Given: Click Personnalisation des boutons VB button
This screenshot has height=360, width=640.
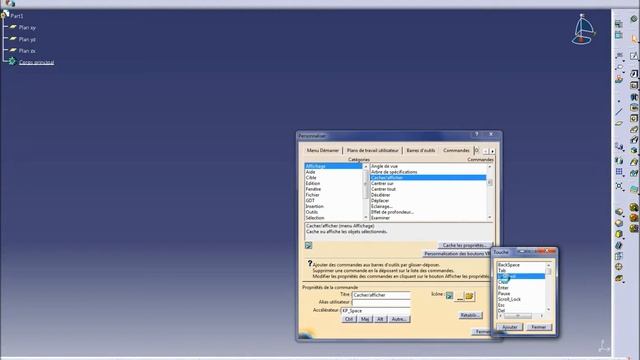Looking at the screenshot, I should click(x=457, y=254).
